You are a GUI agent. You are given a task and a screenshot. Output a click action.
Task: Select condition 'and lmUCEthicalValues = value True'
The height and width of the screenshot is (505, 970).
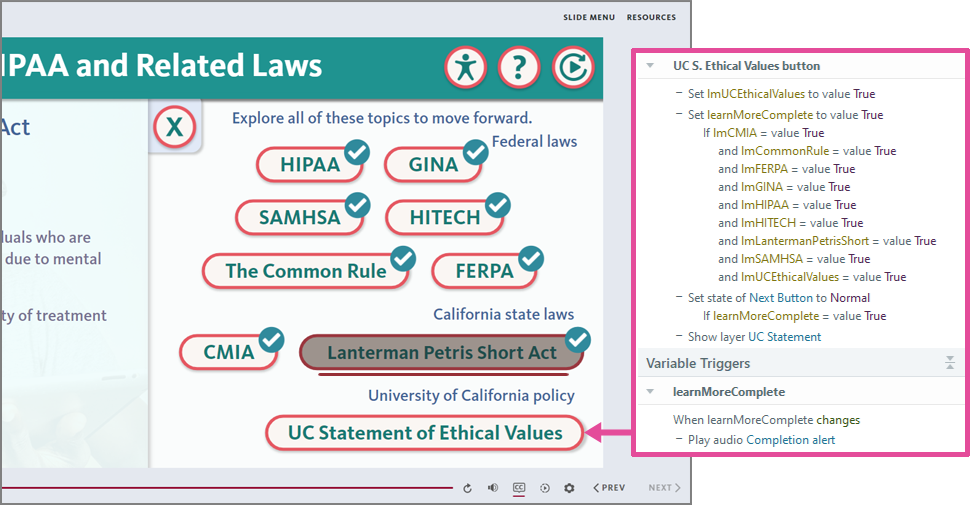click(812, 277)
